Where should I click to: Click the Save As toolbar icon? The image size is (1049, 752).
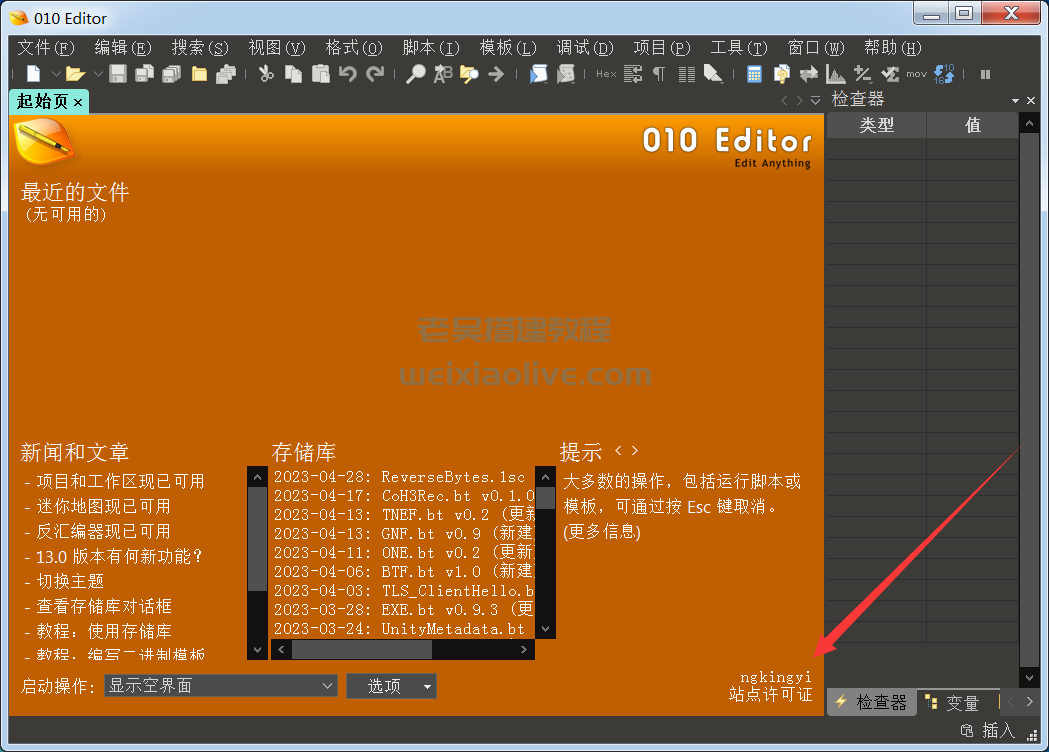click(145, 74)
